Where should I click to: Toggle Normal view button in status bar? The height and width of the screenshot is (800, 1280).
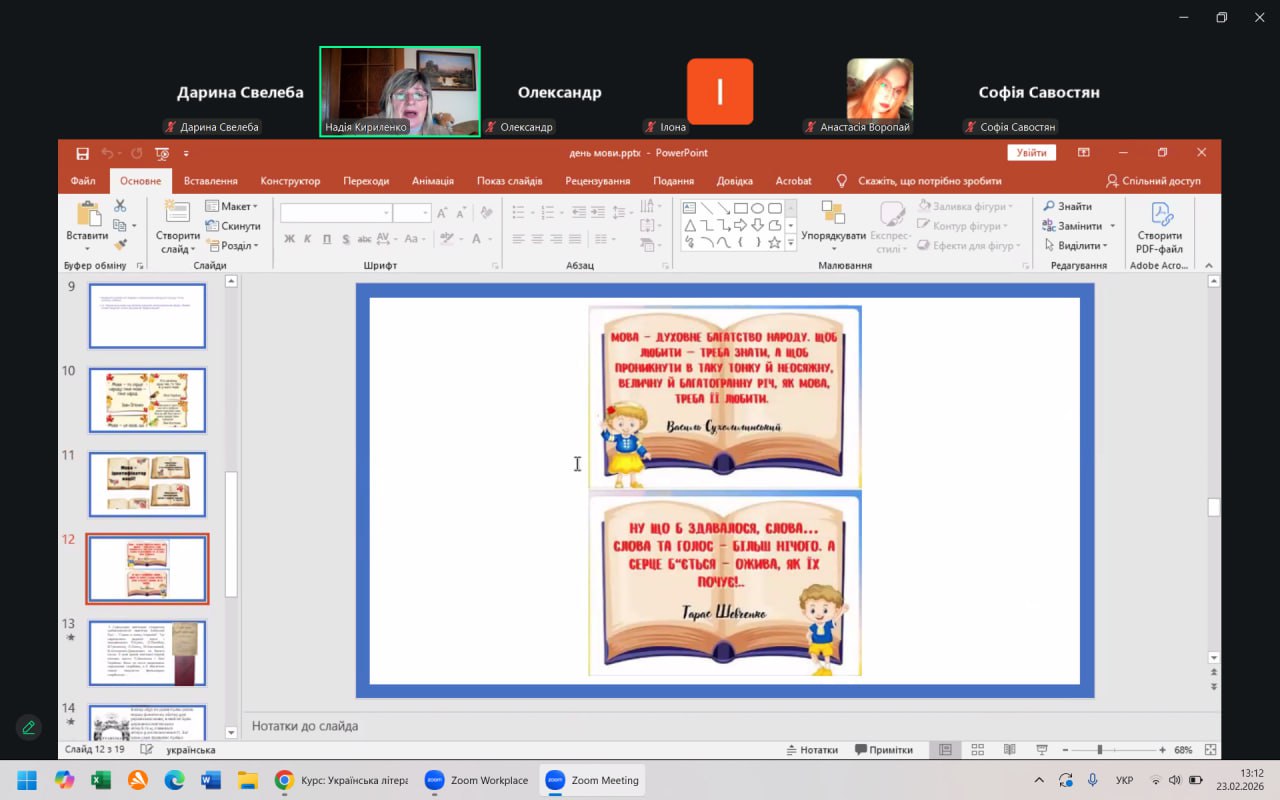pyautogui.click(x=945, y=750)
